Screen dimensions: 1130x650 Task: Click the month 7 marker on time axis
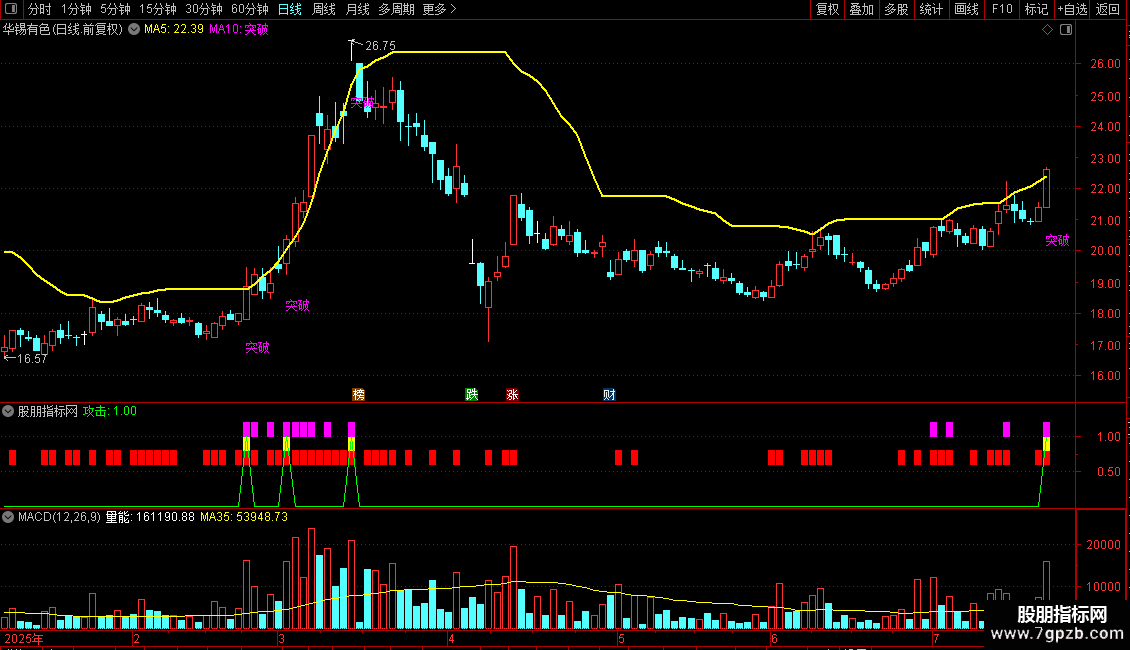(x=936, y=639)
